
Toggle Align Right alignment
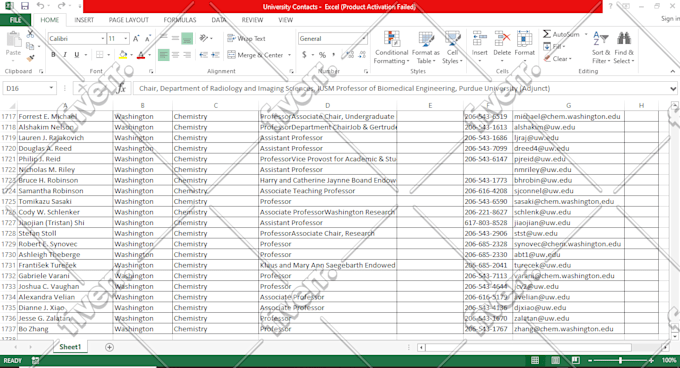point(187,55)
